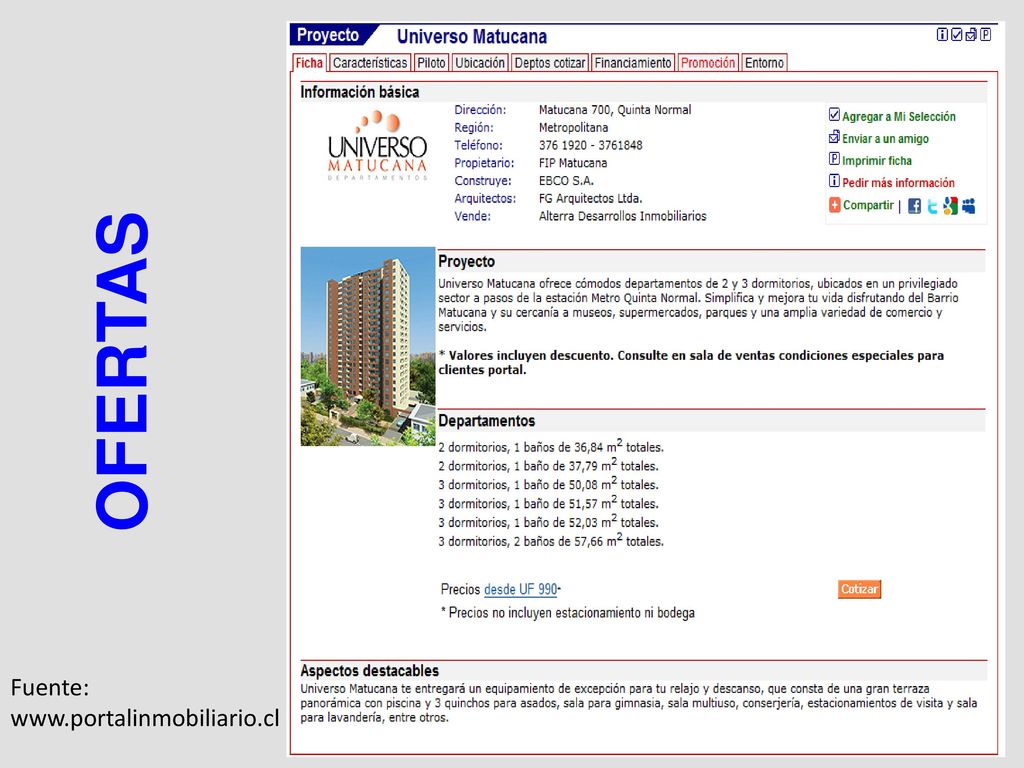Click the Compartir link
This screenshot has height=768, width=1024.
pos(868,205)
